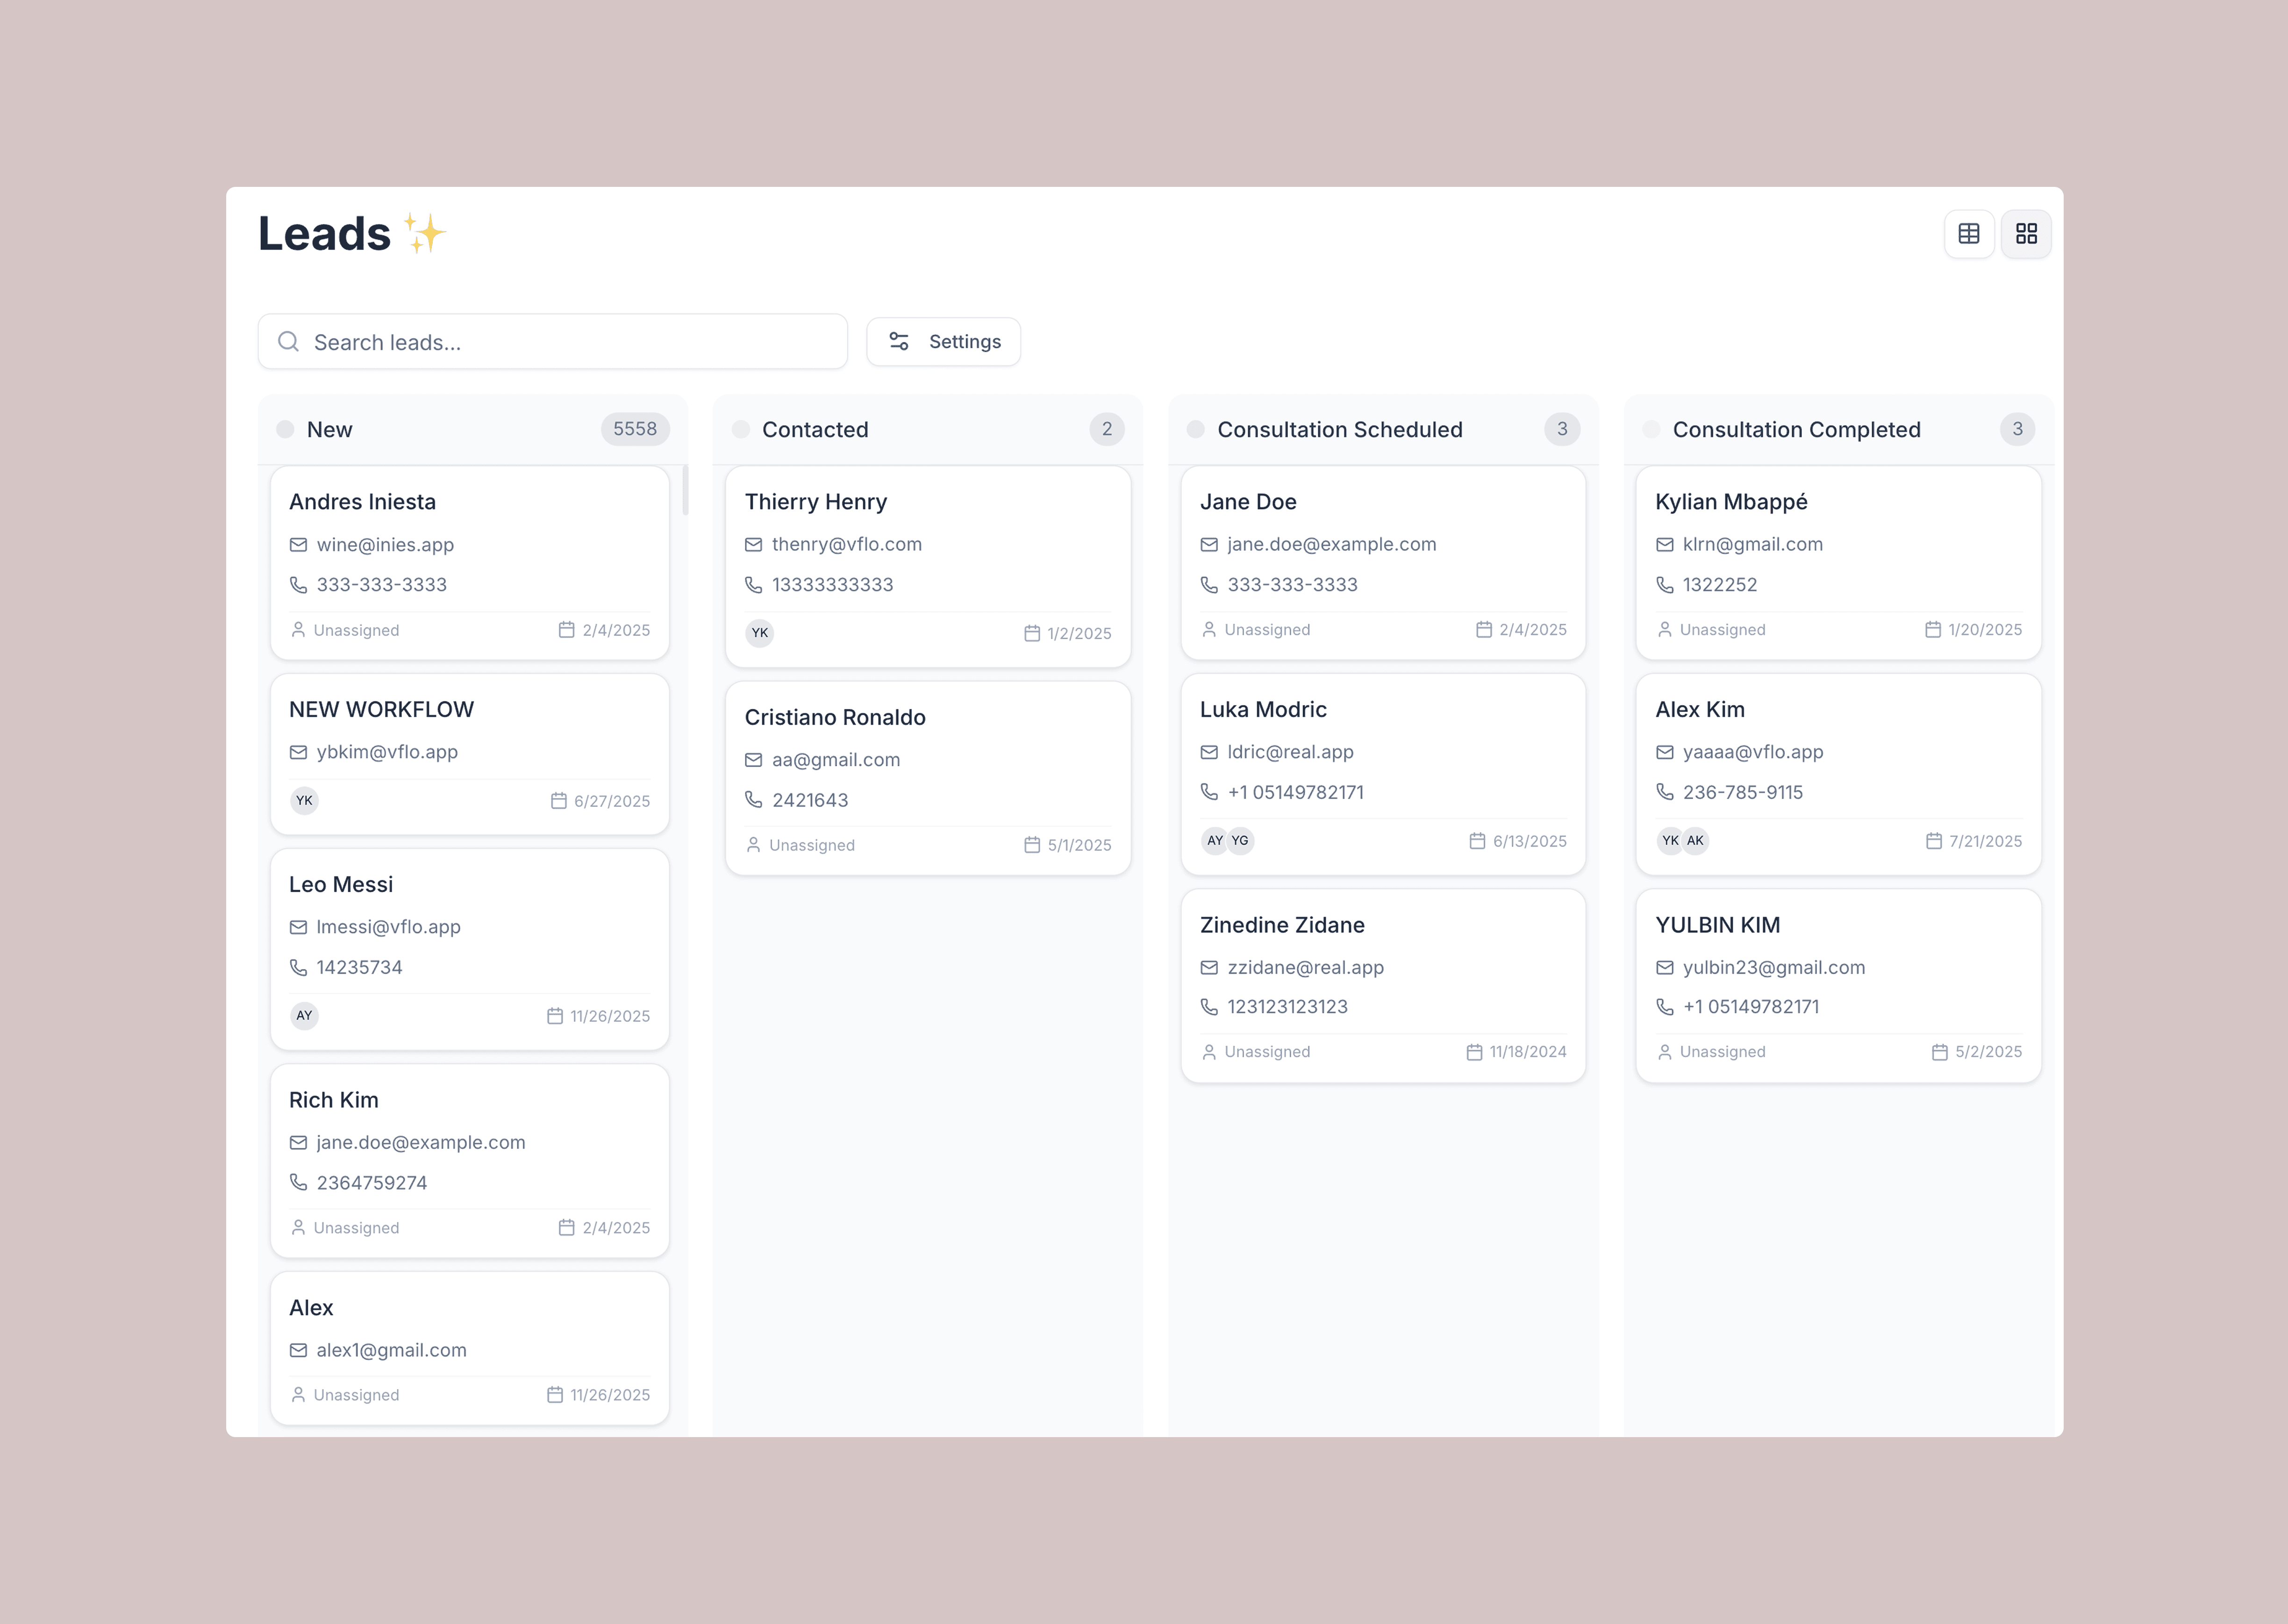
Task: Open the NEW WORKFLOW lead name
Action: coord(381,709)
